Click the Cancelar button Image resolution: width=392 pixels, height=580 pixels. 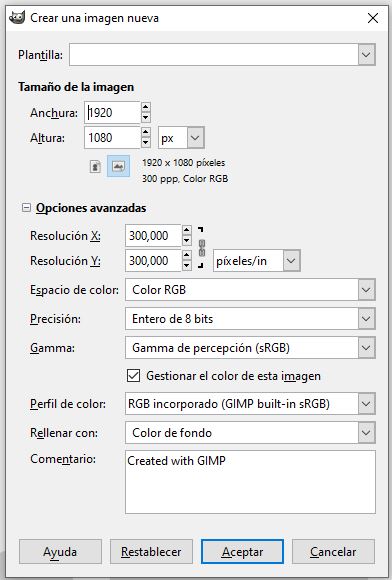(333, 552)
